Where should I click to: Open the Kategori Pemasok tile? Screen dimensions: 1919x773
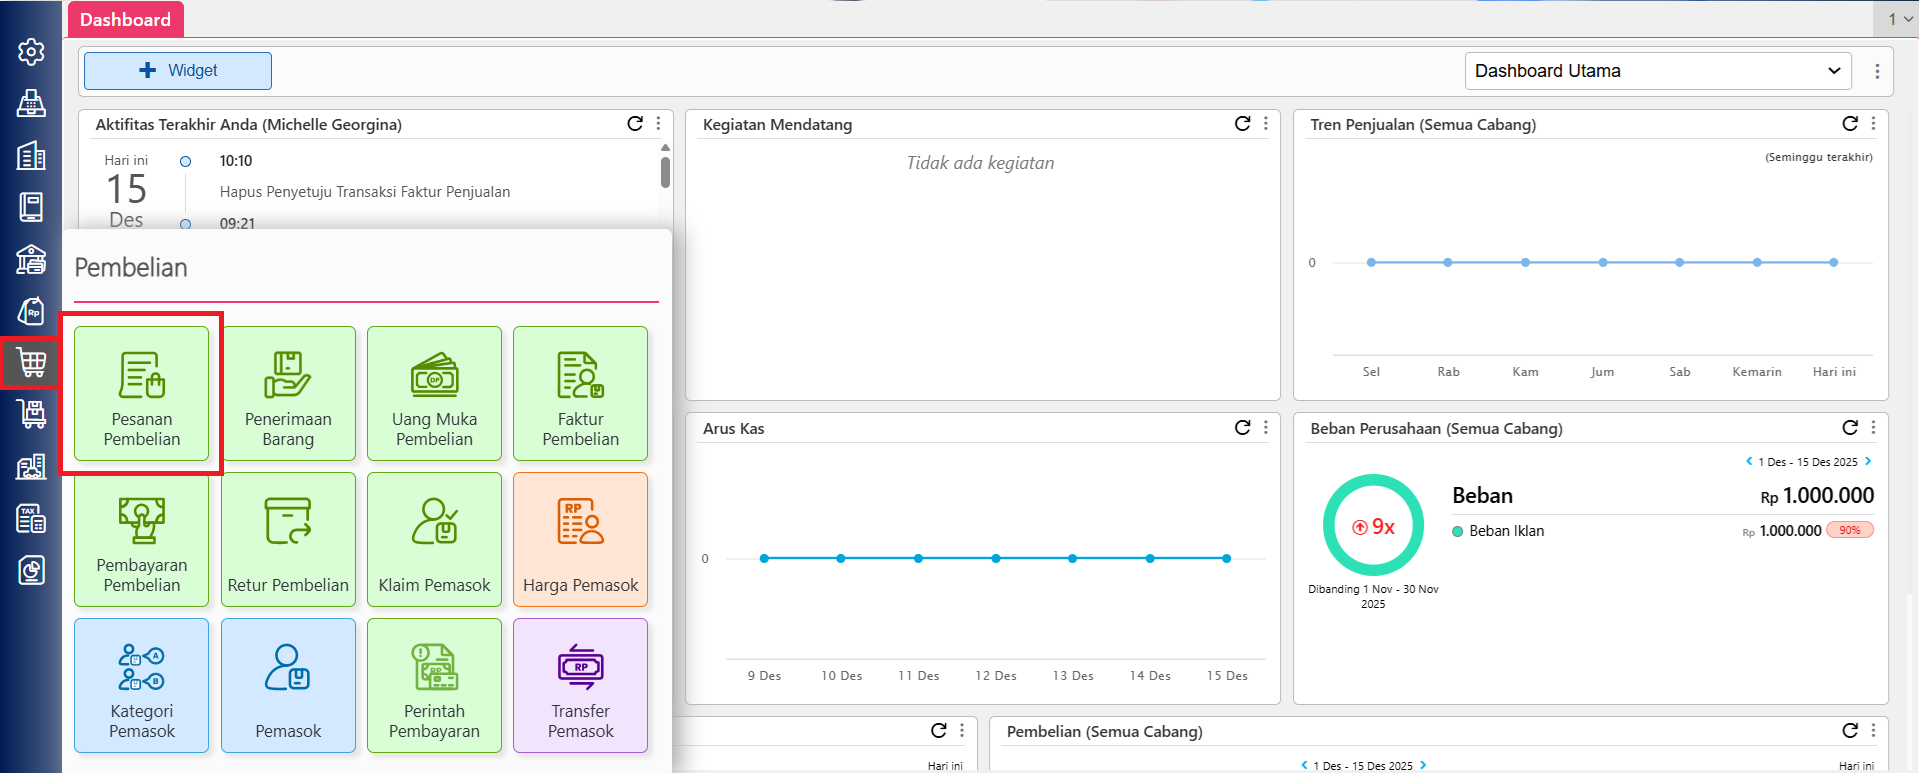[x=141, y=685]
